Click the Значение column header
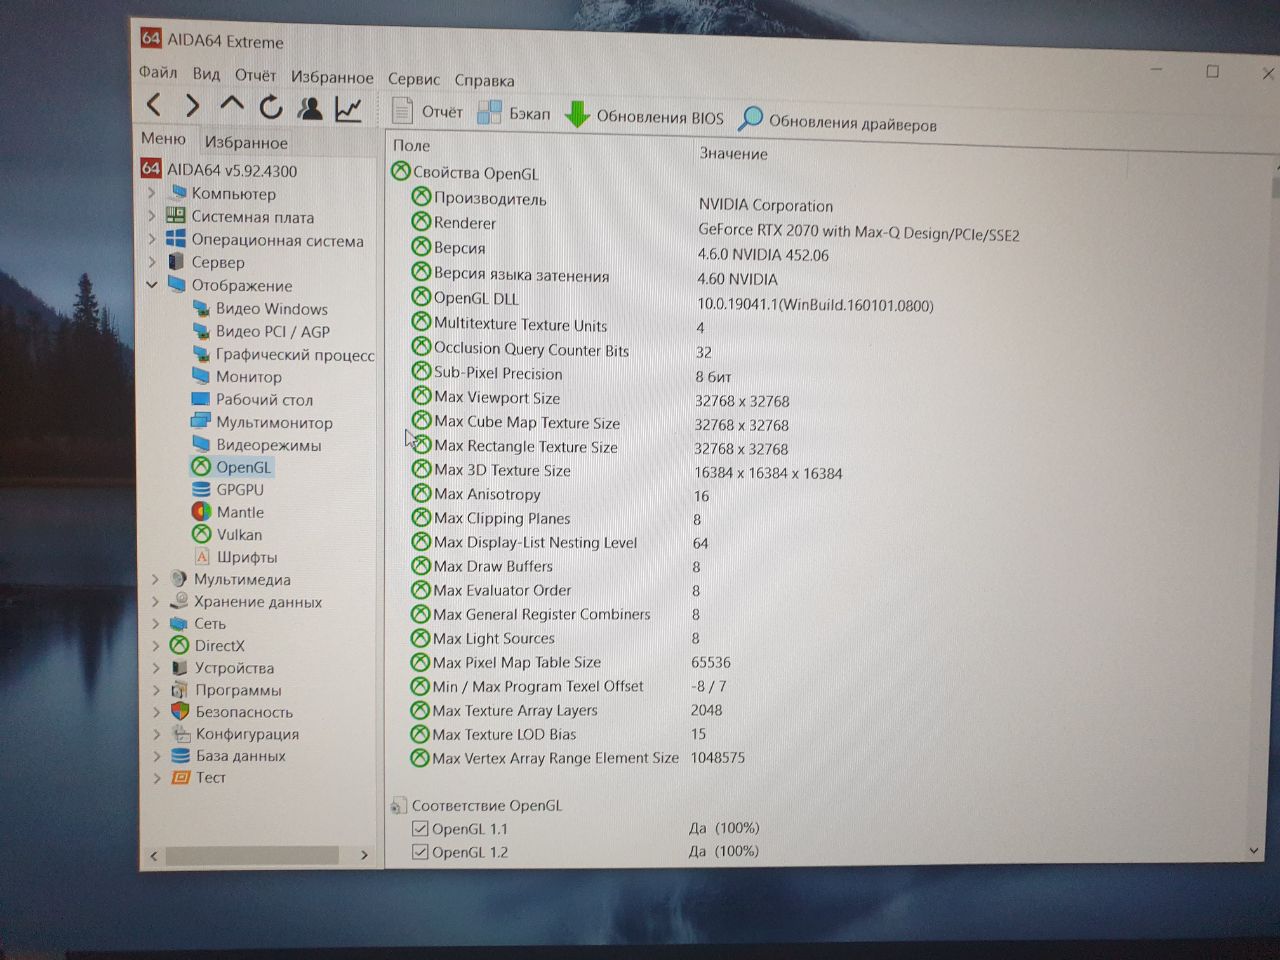 point(733,153)
